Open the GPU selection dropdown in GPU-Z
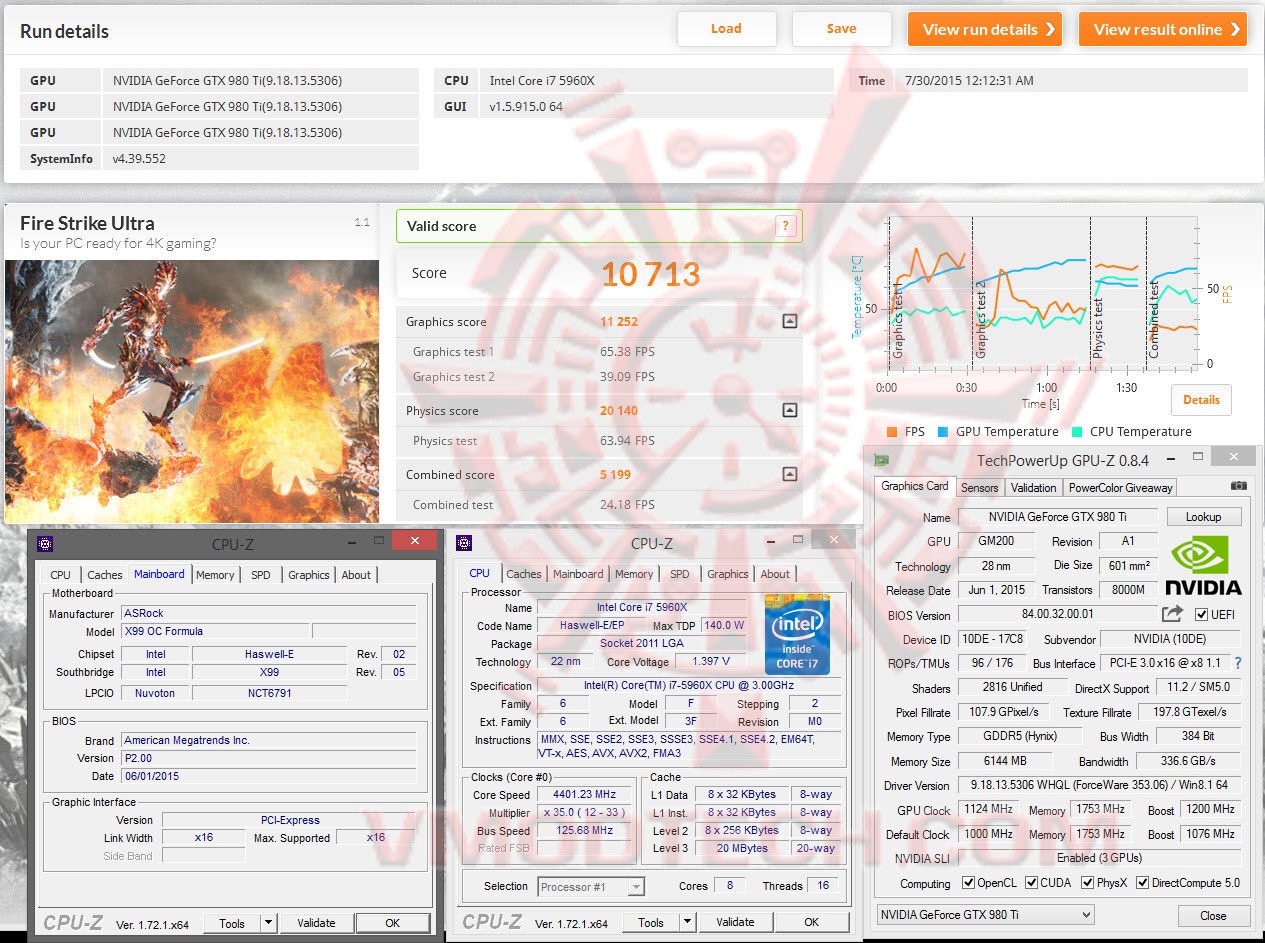 [x=985, y=914]
